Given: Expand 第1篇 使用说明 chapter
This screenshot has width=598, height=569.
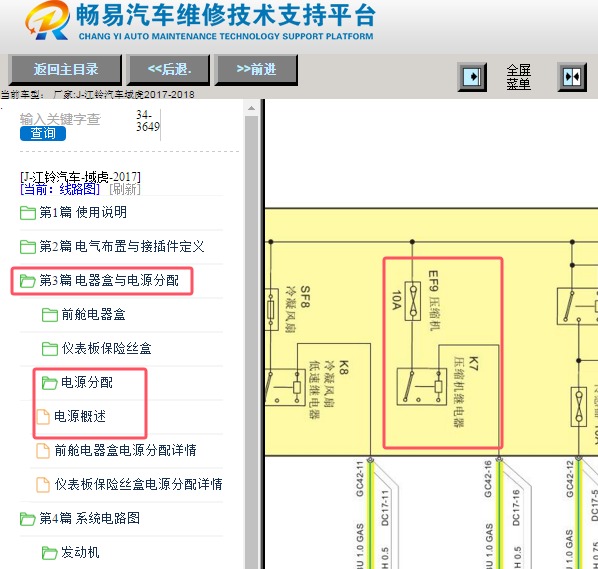Looking at the screenshot, I should tap(83, 212).
